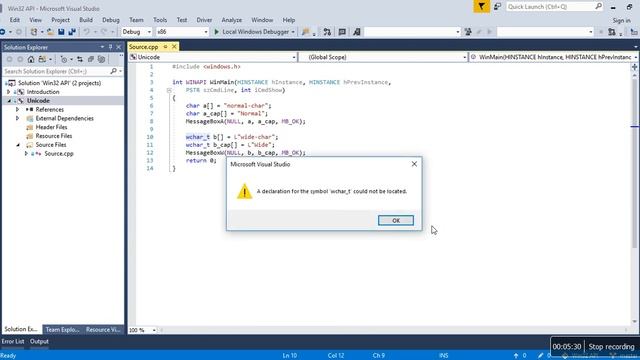The image size is (640, 360).
Task: Click the Save toolbar icon
Action: [61, 32]
